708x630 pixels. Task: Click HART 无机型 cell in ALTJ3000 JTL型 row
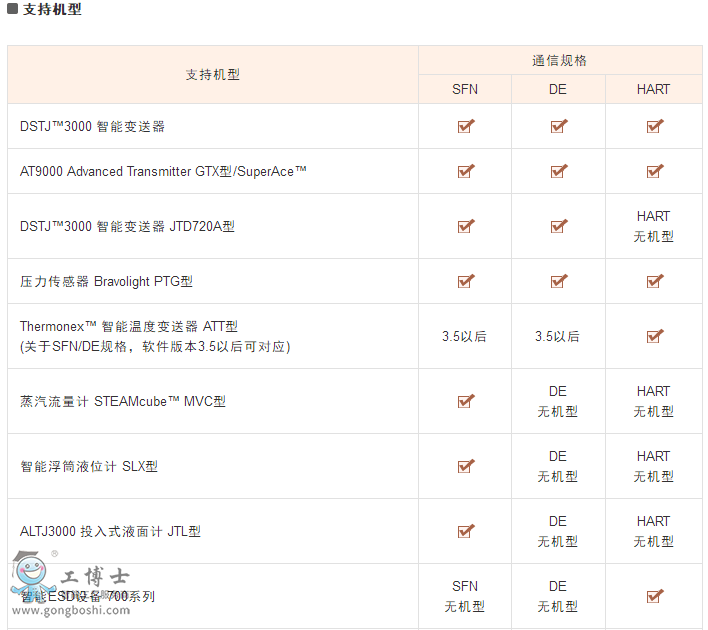click(653, 531)
